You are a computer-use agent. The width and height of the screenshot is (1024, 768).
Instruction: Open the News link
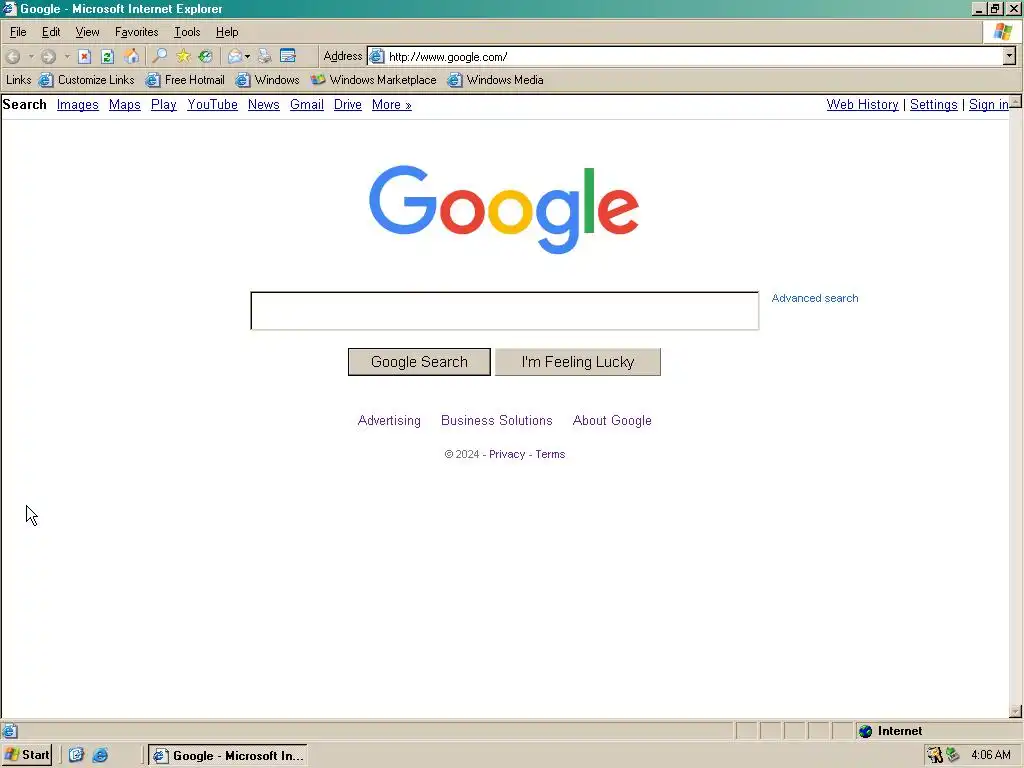[264, 104]
